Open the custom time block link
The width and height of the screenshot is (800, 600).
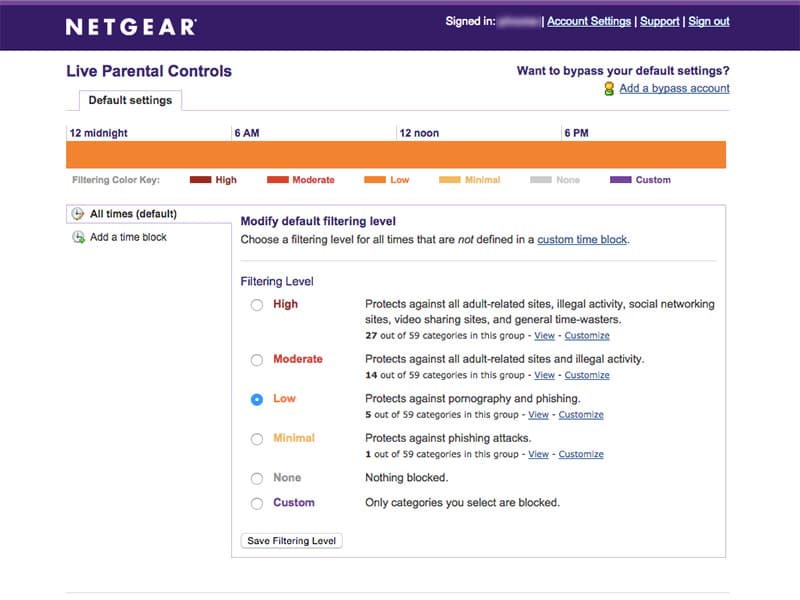click(x=582, y=240)
